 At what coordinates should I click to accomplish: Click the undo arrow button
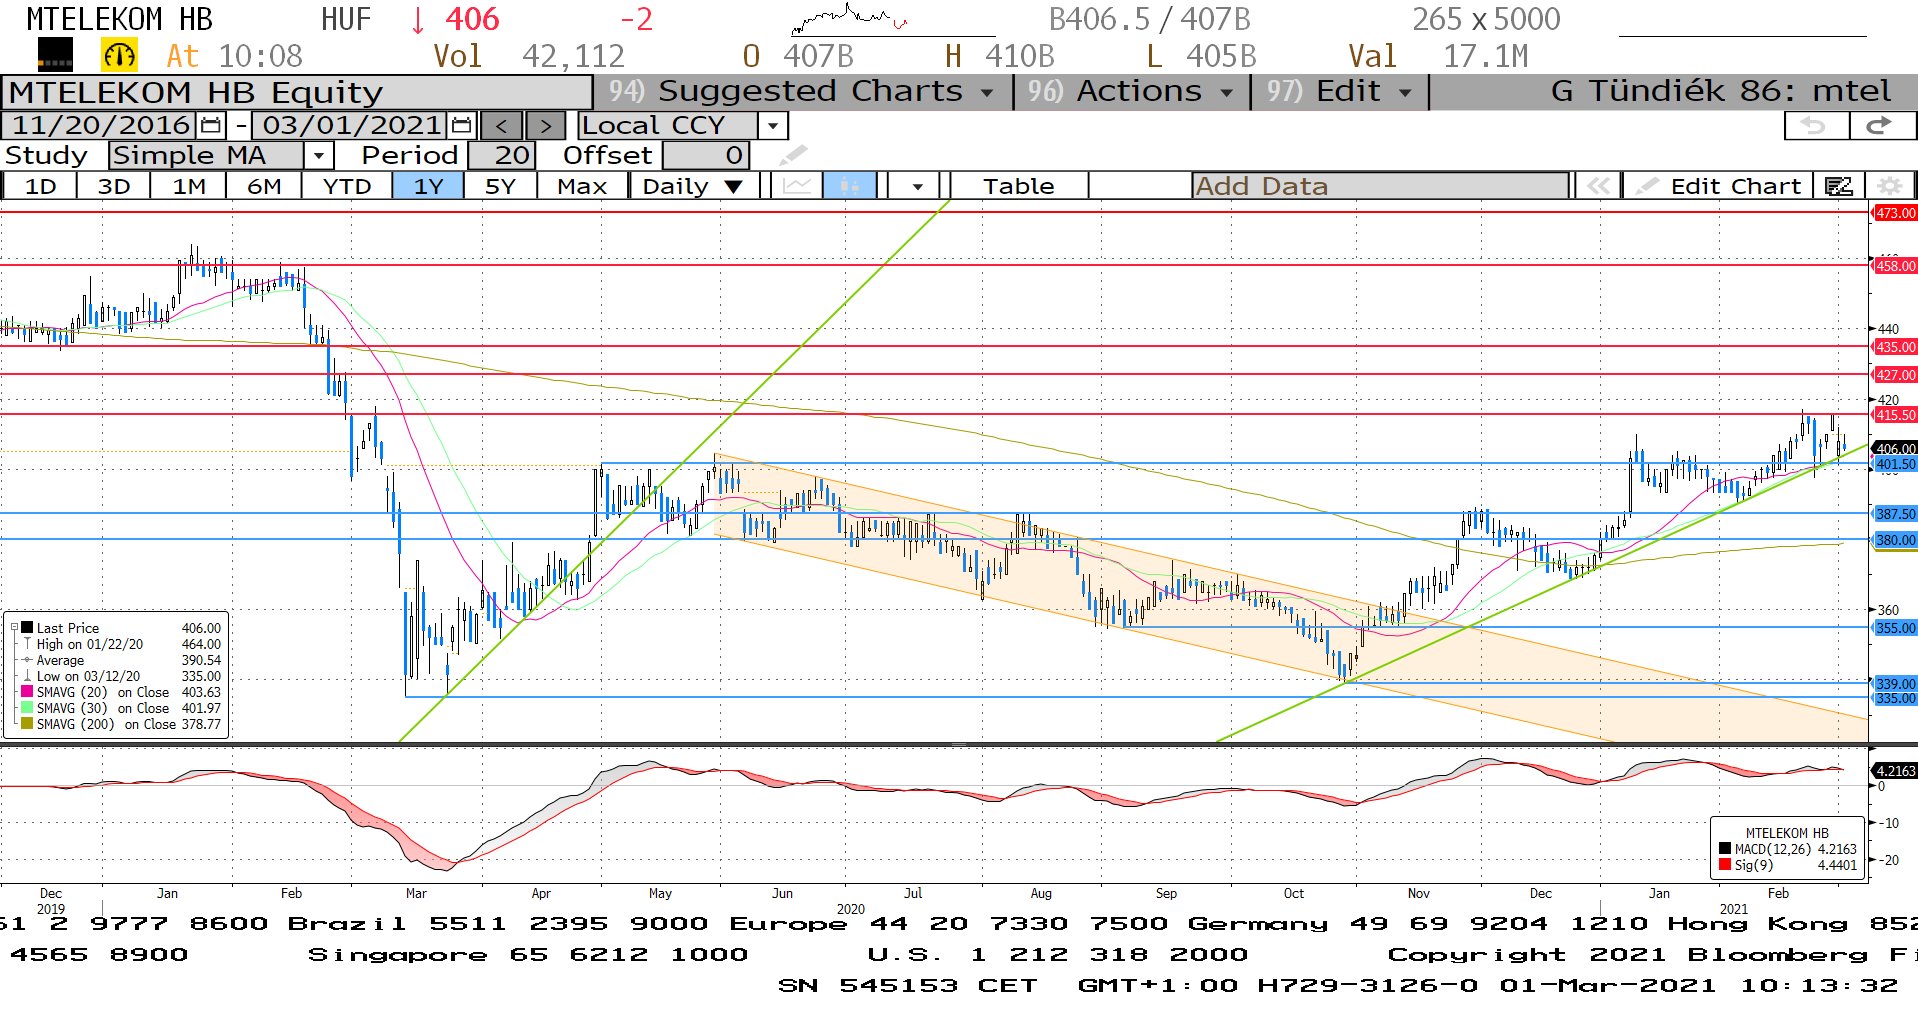1815,125
